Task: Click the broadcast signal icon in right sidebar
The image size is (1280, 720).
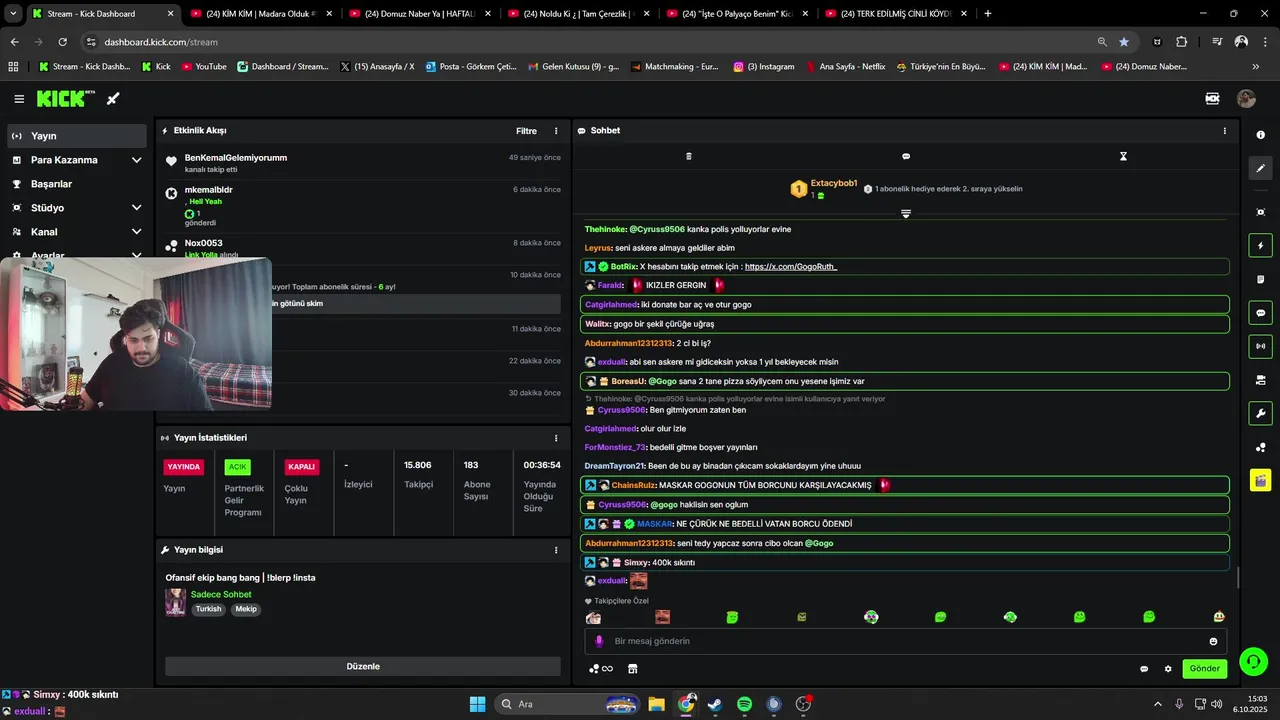Action: coord(1260,347)
